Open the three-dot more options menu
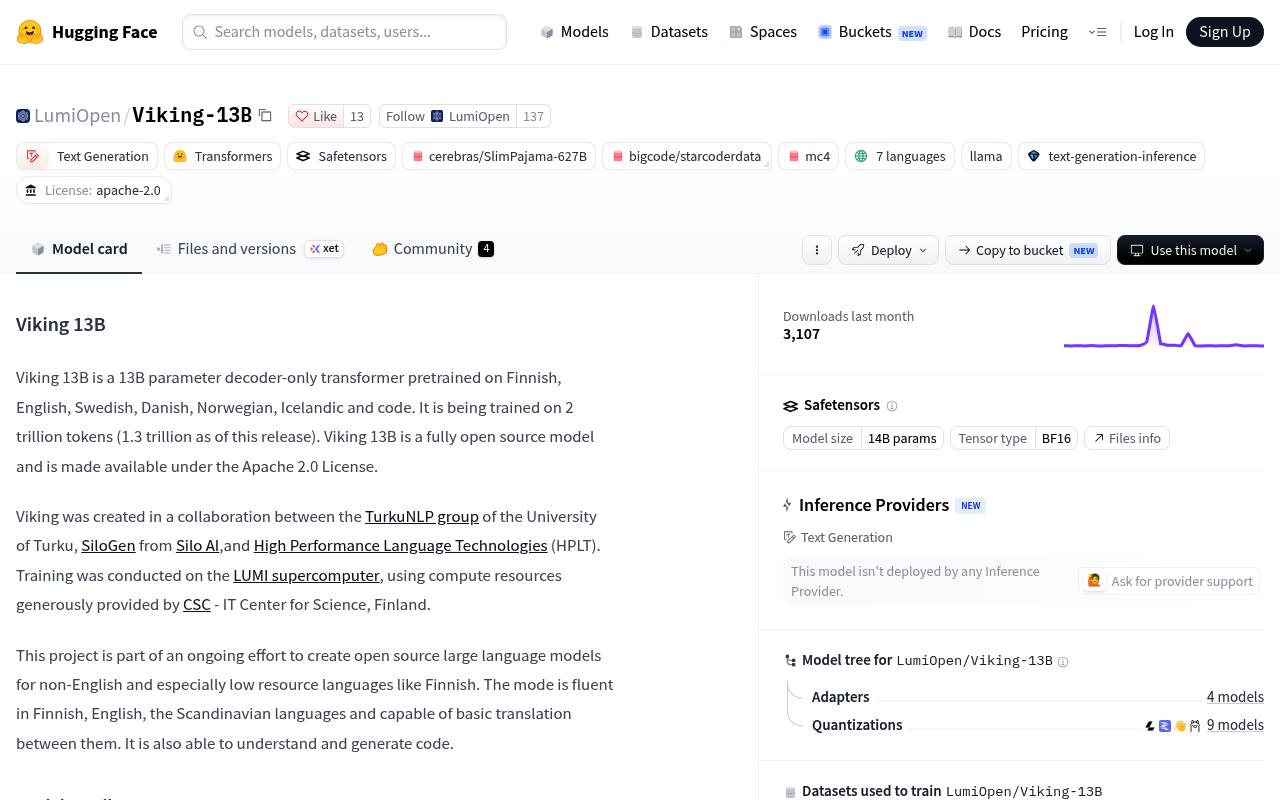 click(817, 250)
